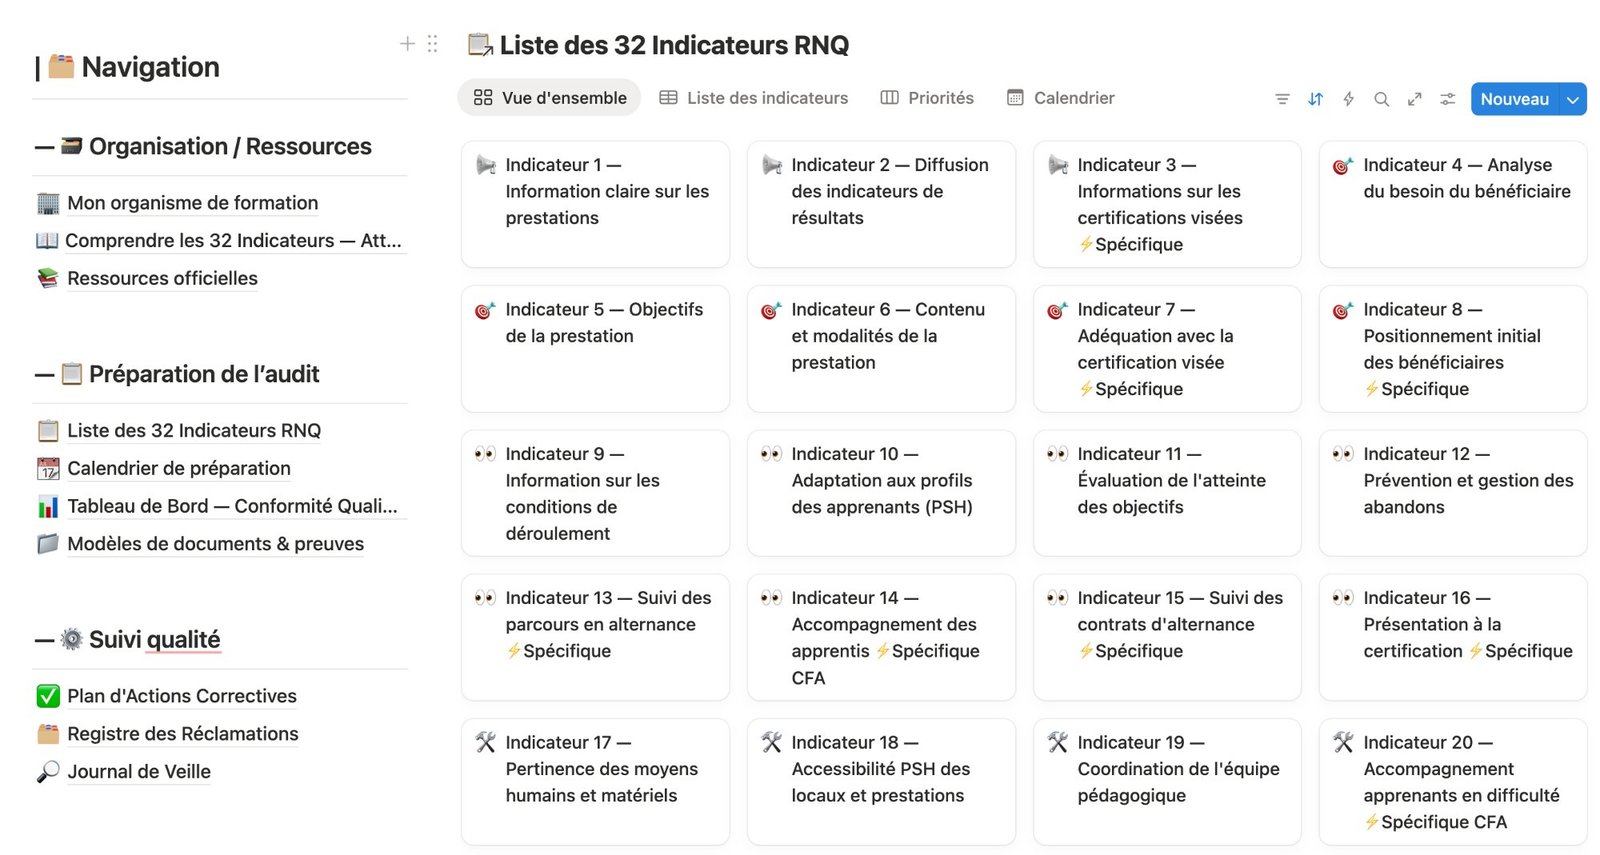The image size is (1600, 855).
Task: Click the folder icon of Modèles de documents
Action: click(48, 544)
